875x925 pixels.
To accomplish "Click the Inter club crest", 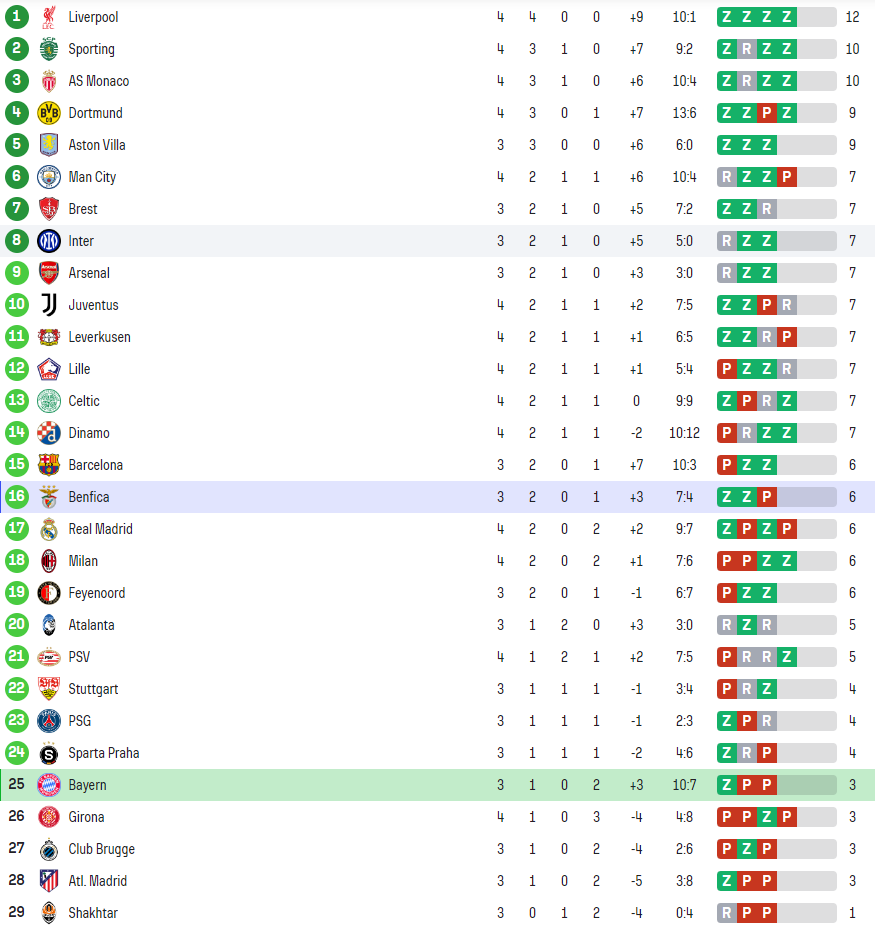I will (49, 241).
